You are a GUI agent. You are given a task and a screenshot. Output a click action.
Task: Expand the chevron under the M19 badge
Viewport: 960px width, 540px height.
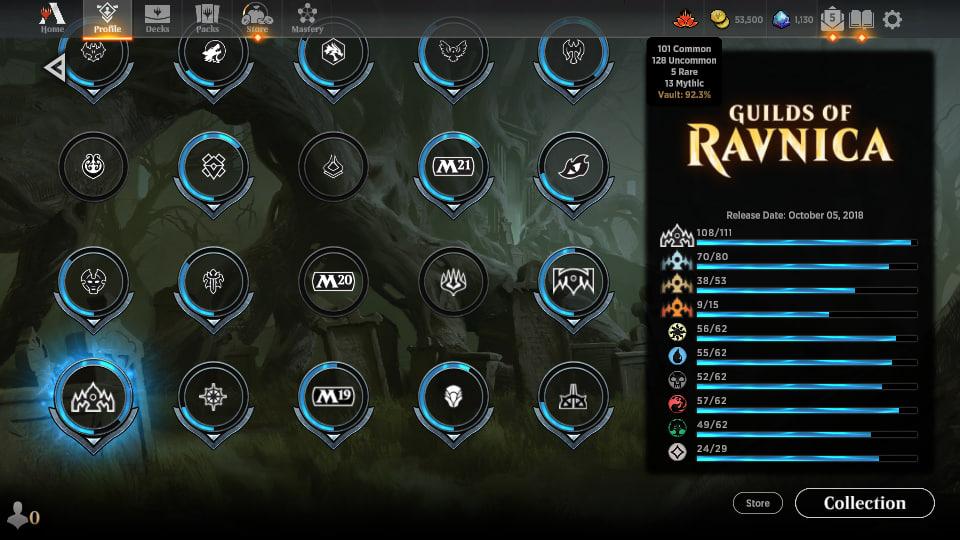coord(333,438)
